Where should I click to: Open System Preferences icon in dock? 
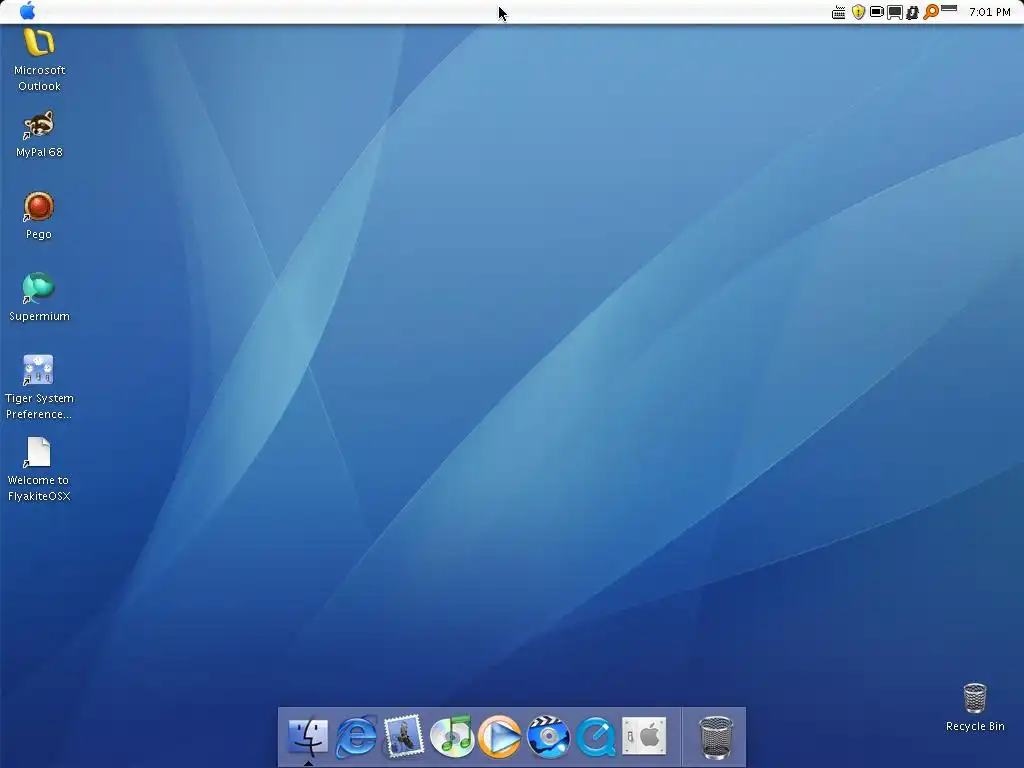tap(644, 736)
